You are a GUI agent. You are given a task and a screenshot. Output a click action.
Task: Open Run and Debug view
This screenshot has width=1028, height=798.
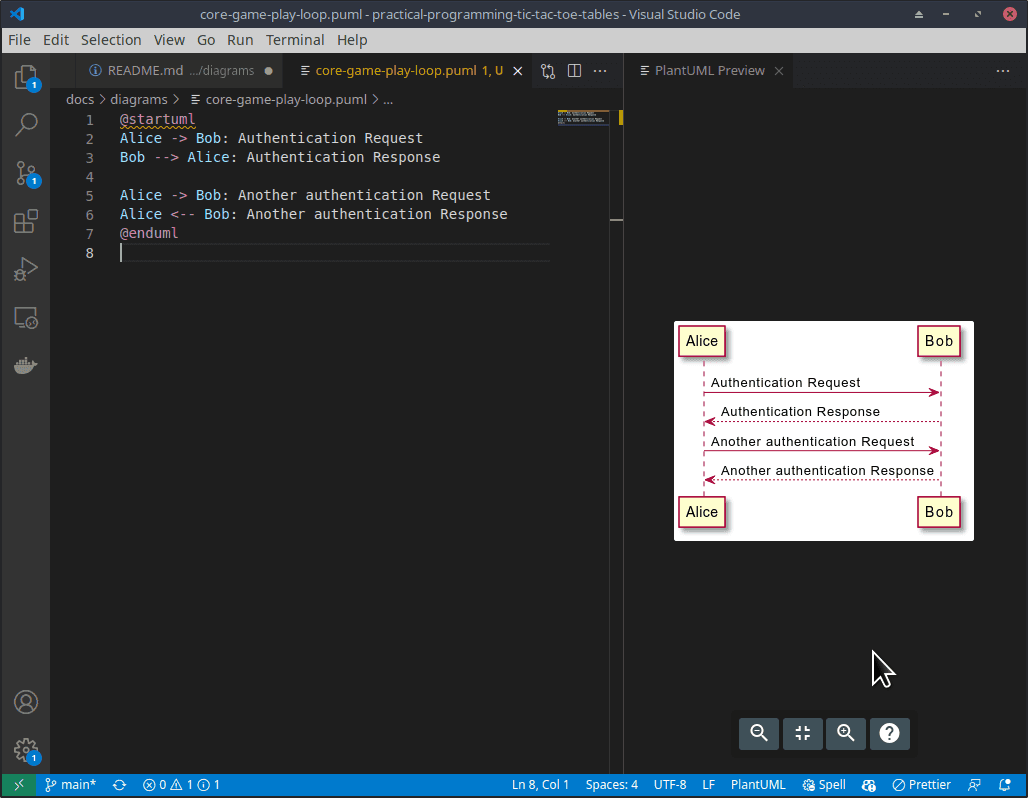pyautogui.click(x=26, y=269)
